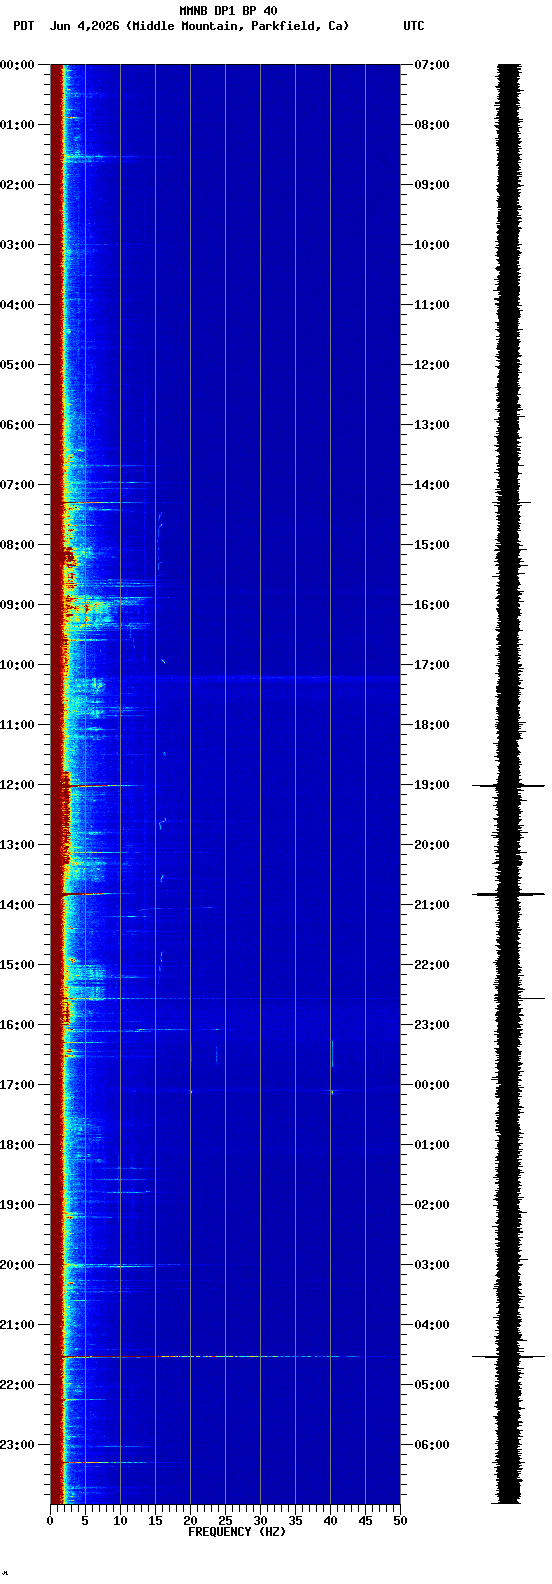
Task: Click the UTC time label 04:00
Action: tap(432, 1325)
